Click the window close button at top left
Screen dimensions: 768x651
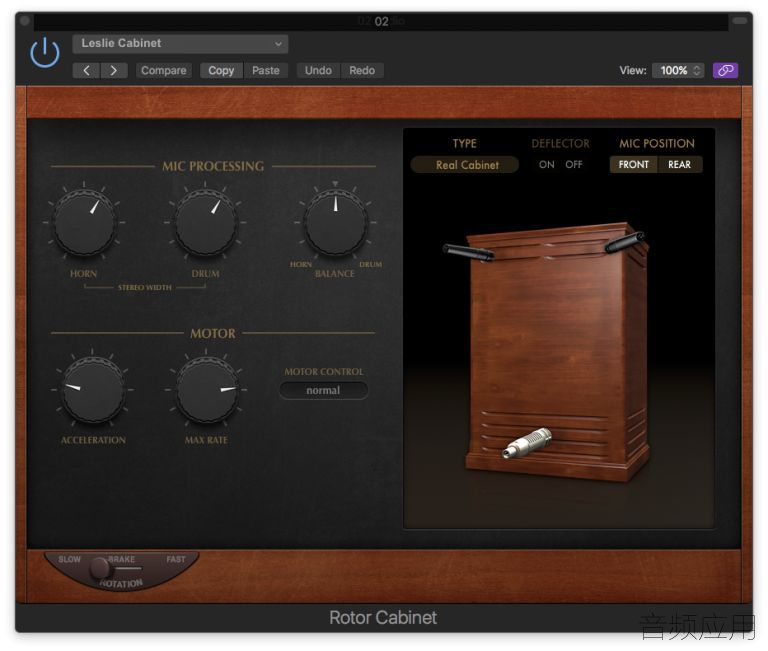(25, 21)
